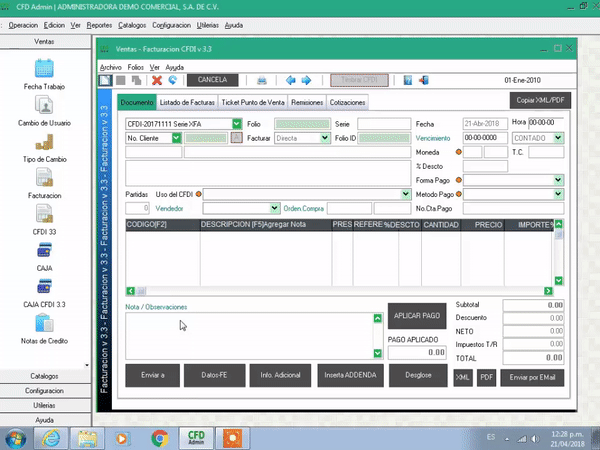The width and height of the screenshot is (600, 450).
Task: Open Notas de Credito icon
Action: click(x=44, y=324)
